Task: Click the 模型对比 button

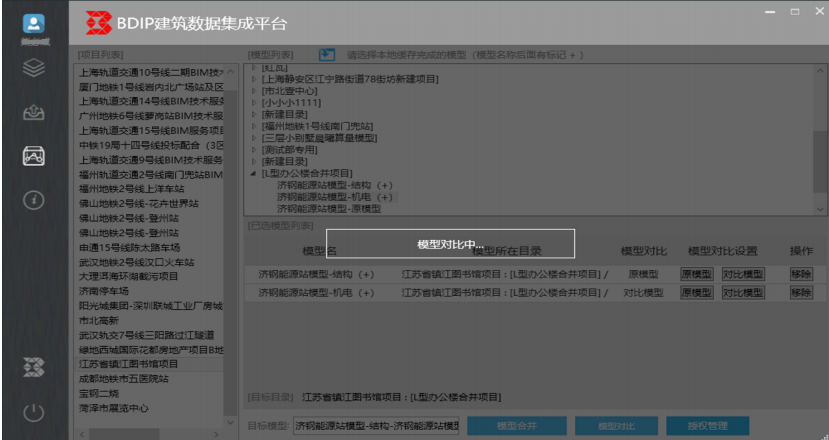Action: 616,426
